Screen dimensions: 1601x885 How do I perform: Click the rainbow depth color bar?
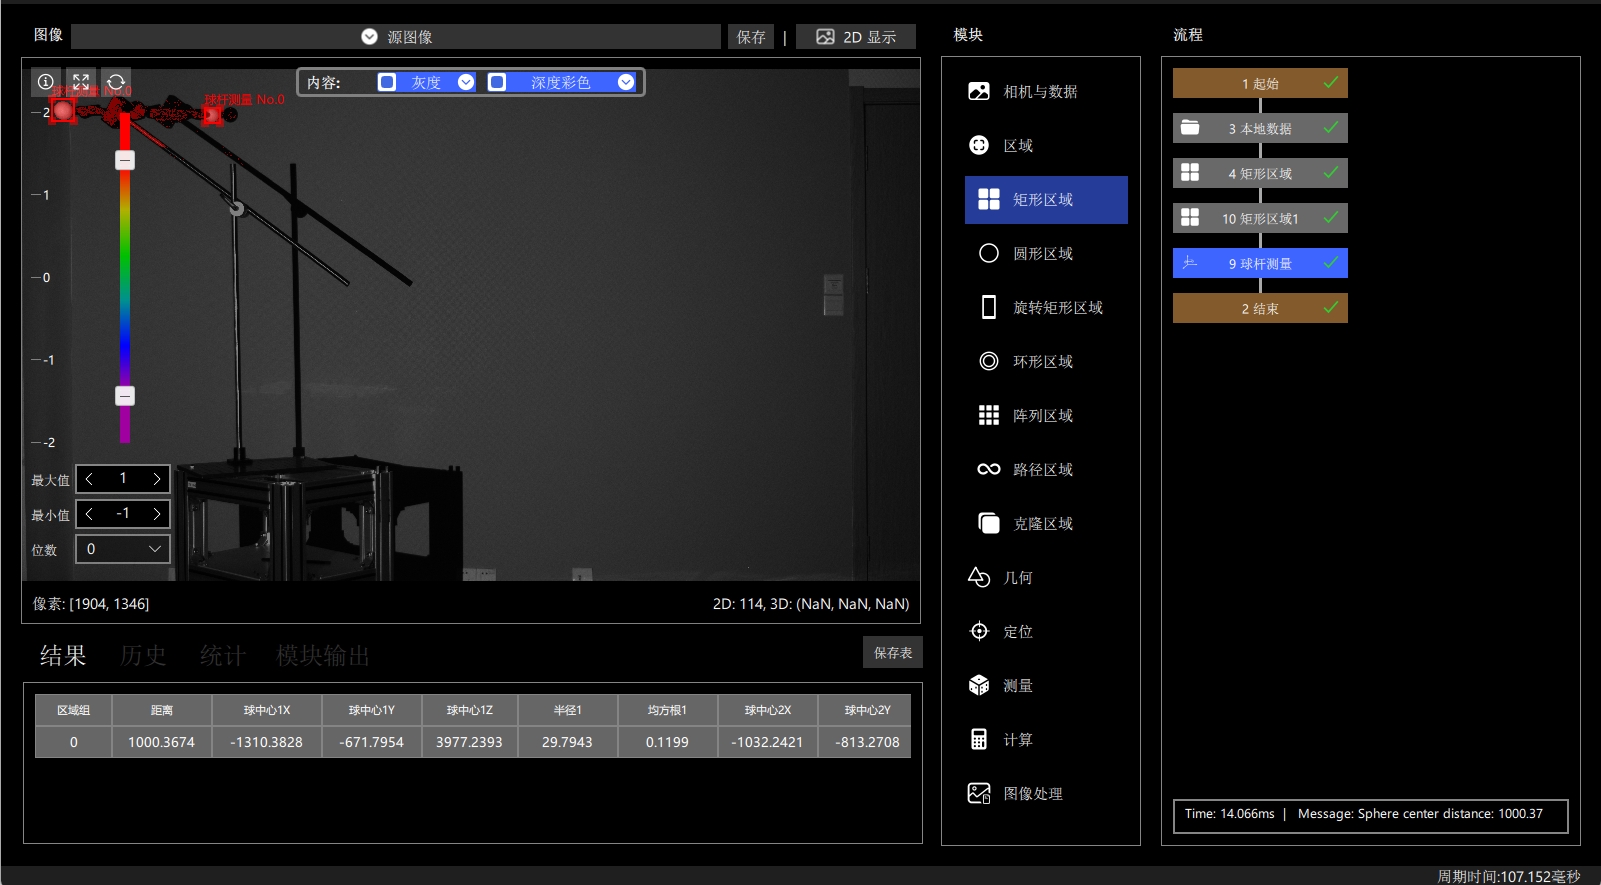(x=125, y=278)
